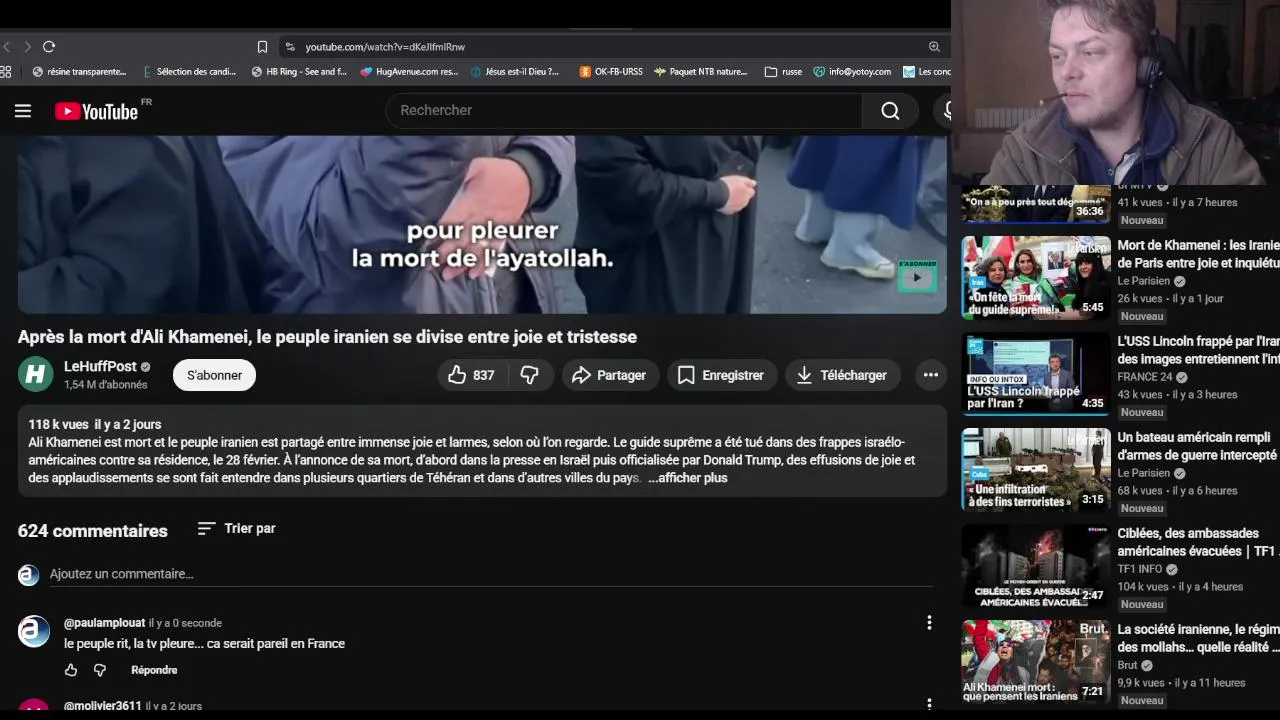Go back in the browser

(x=7, y=47)
